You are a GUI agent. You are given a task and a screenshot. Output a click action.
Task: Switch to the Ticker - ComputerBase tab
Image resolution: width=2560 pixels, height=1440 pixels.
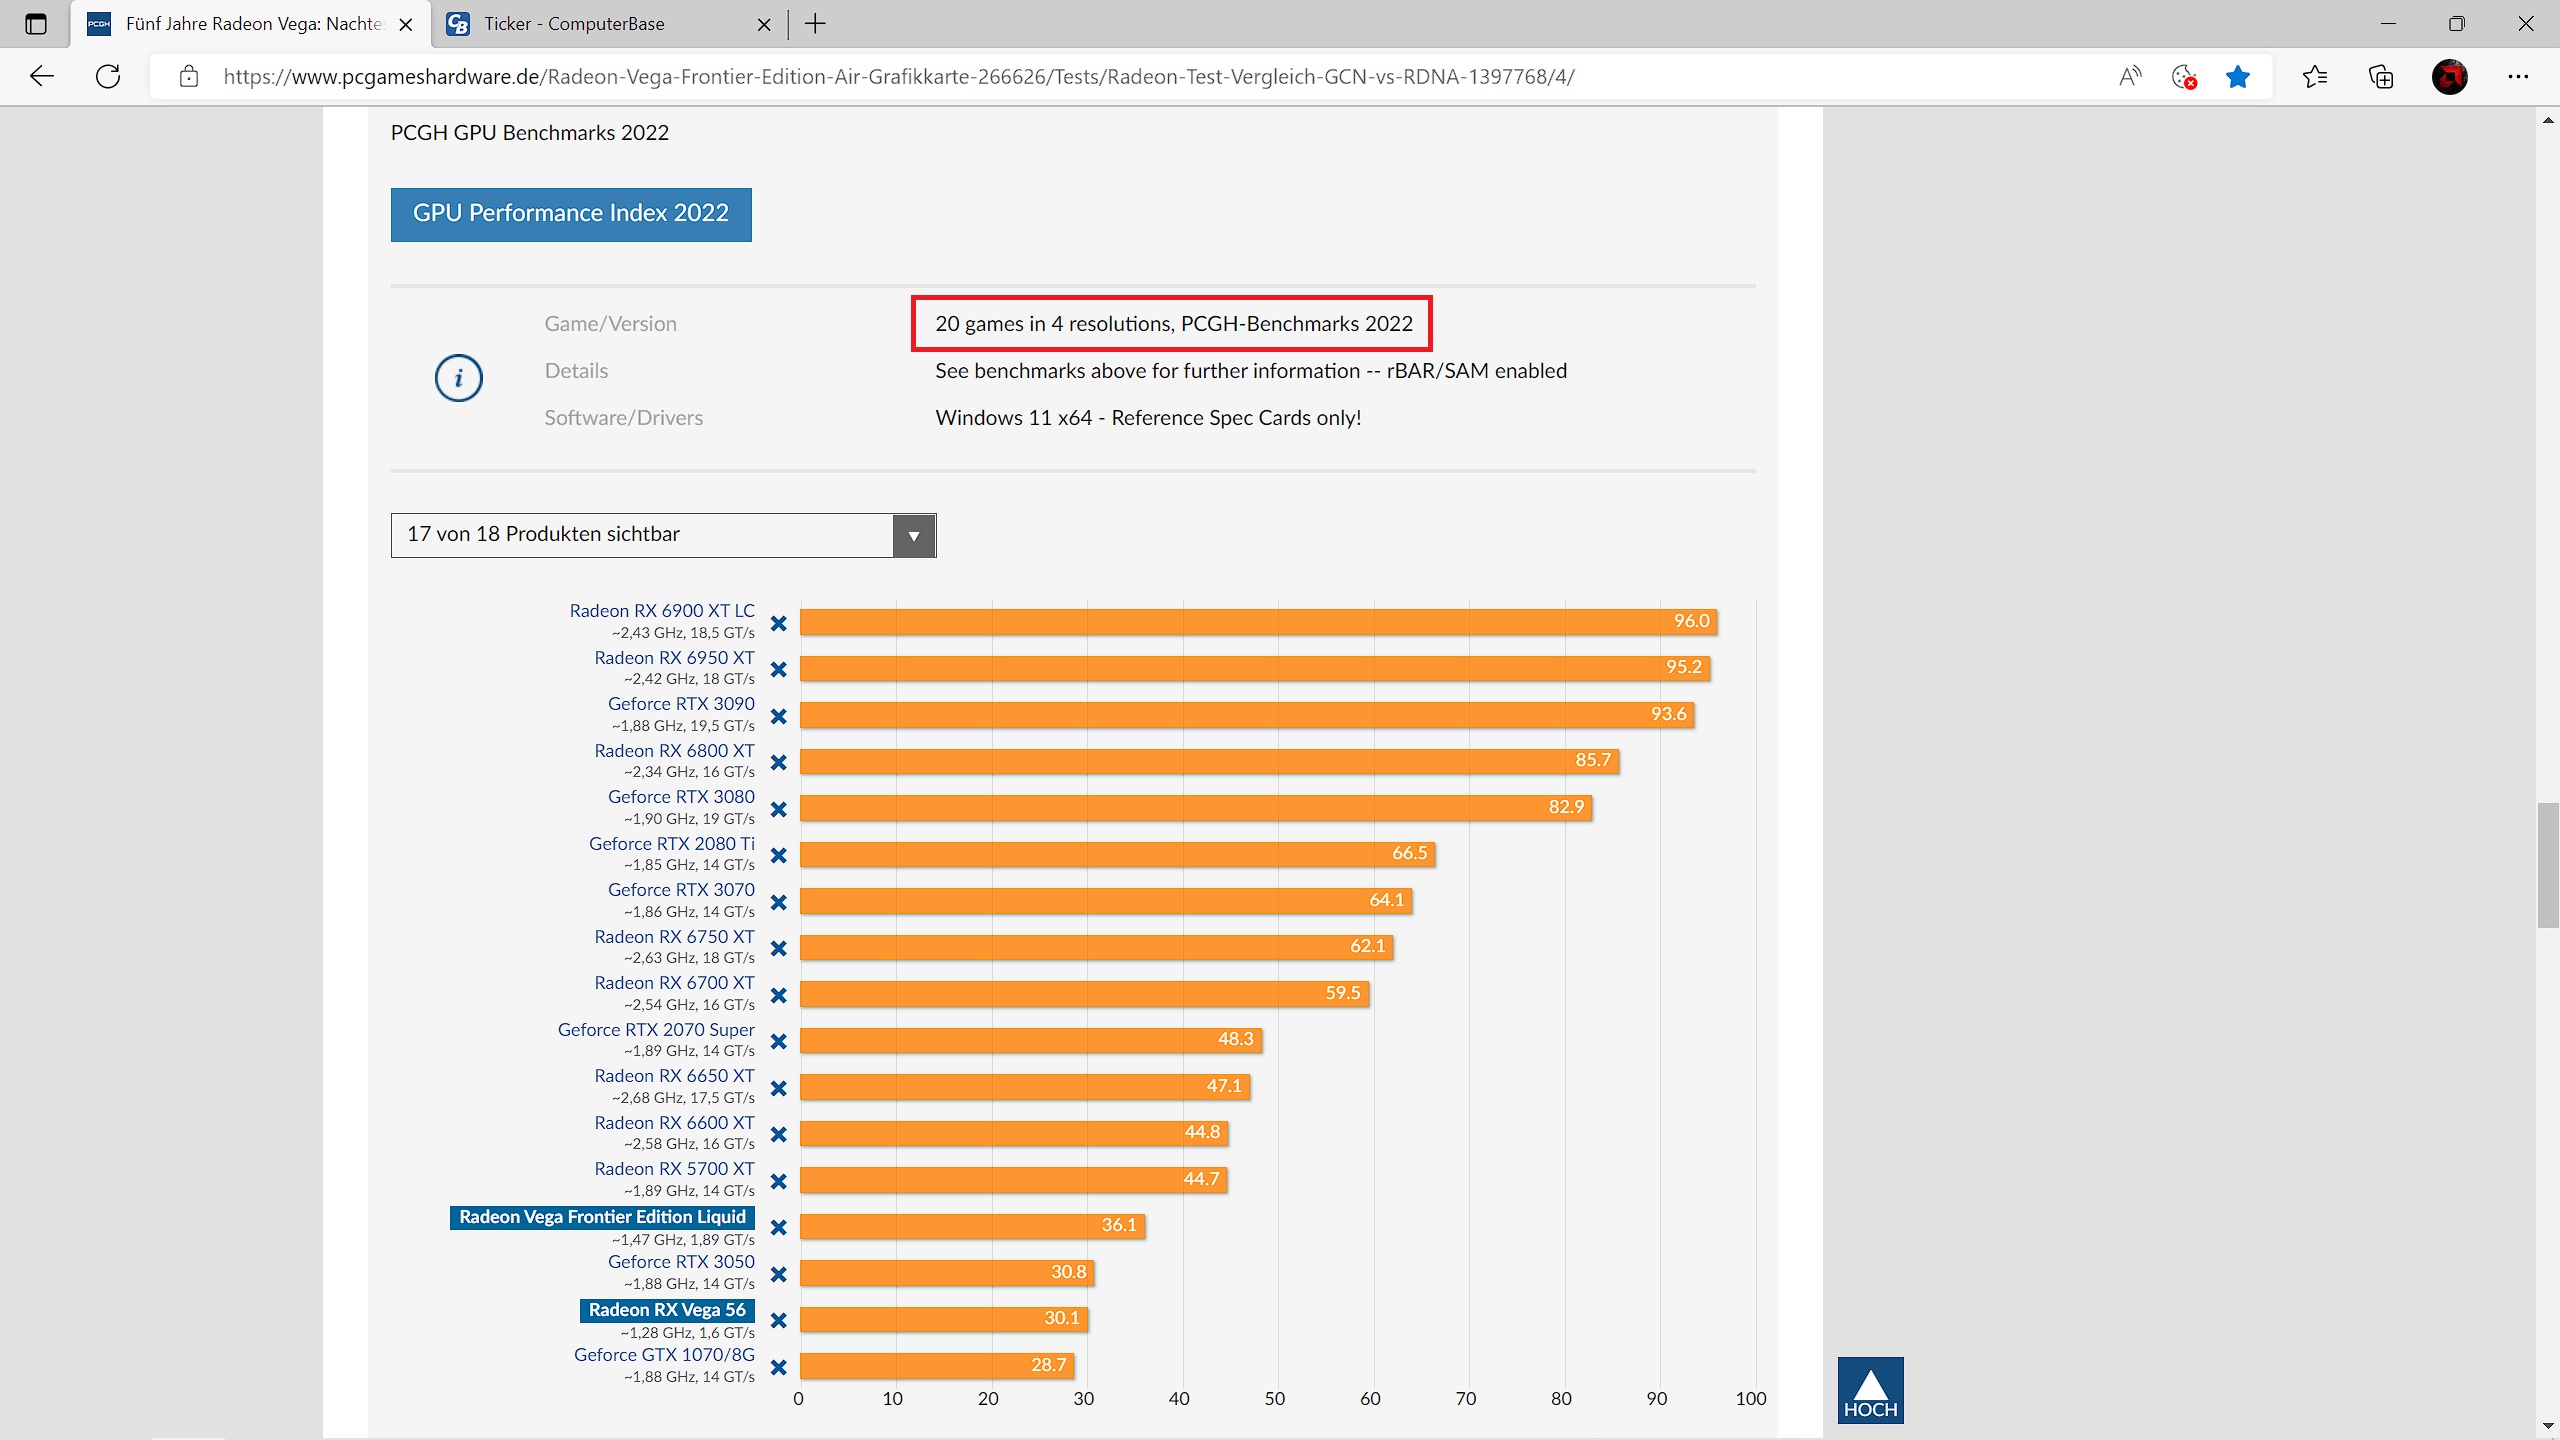point(574,24)
